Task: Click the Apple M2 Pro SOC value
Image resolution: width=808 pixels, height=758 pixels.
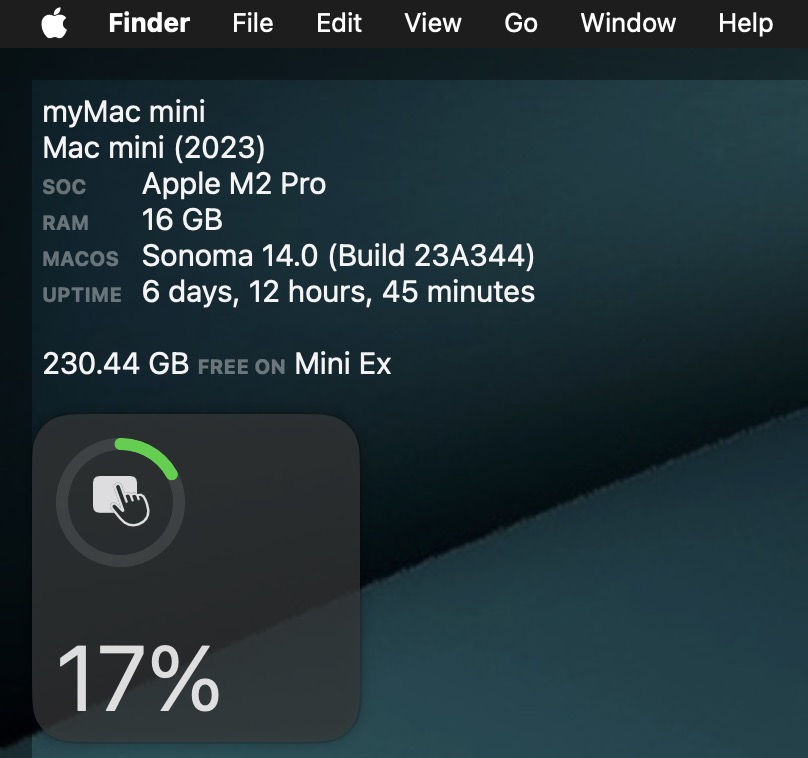Action: 234,184
